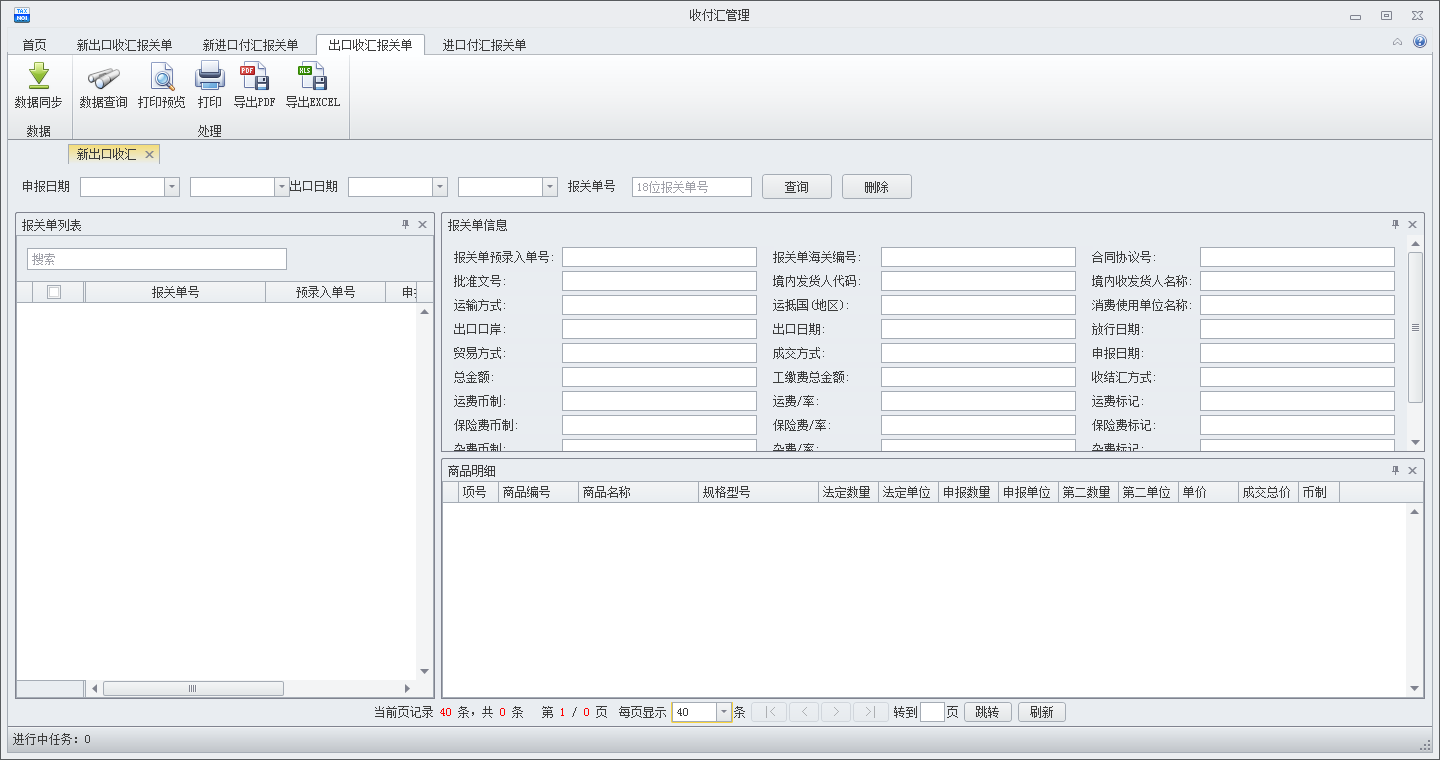Screen dimensions: 1440x760
Task: Go to first page navigation button
Action: click(769, 712)
